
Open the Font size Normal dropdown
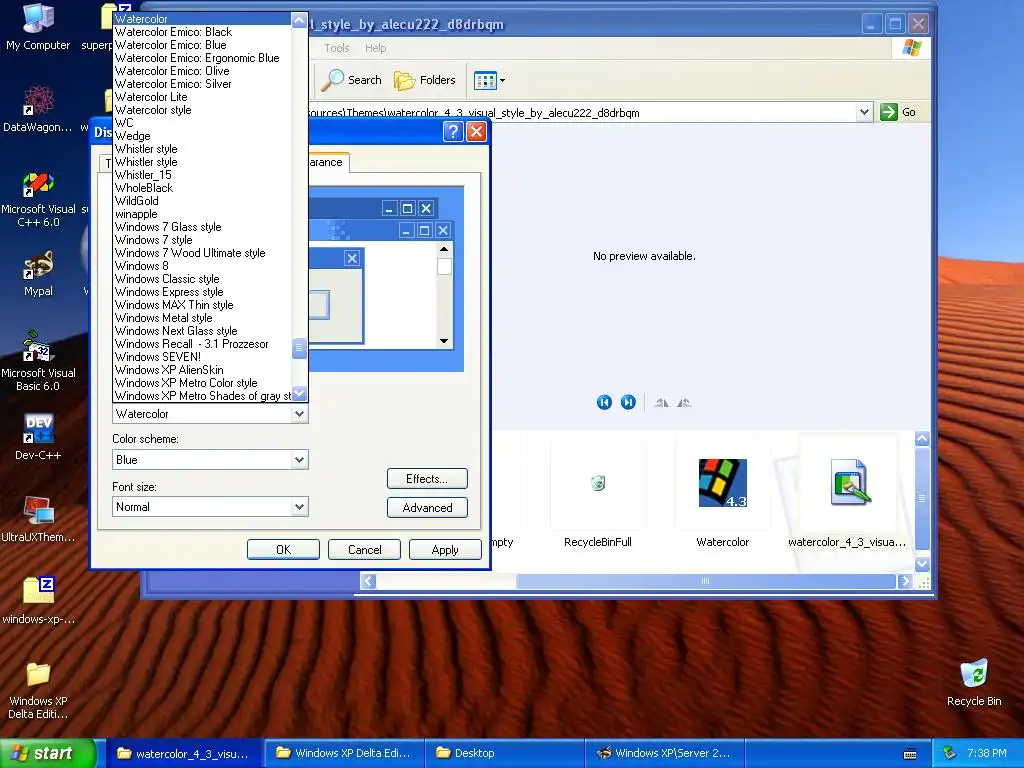pyautogui.click(x=210, y=507)
